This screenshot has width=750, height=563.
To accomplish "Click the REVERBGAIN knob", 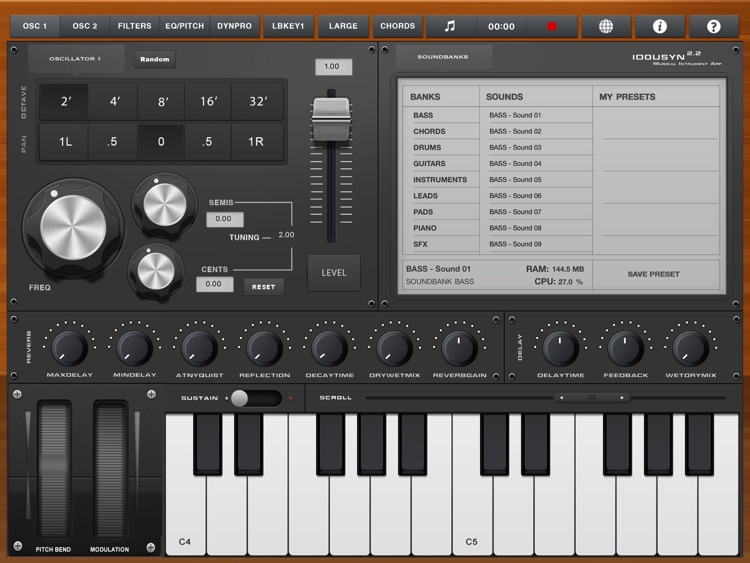I will tap(459, 348).
